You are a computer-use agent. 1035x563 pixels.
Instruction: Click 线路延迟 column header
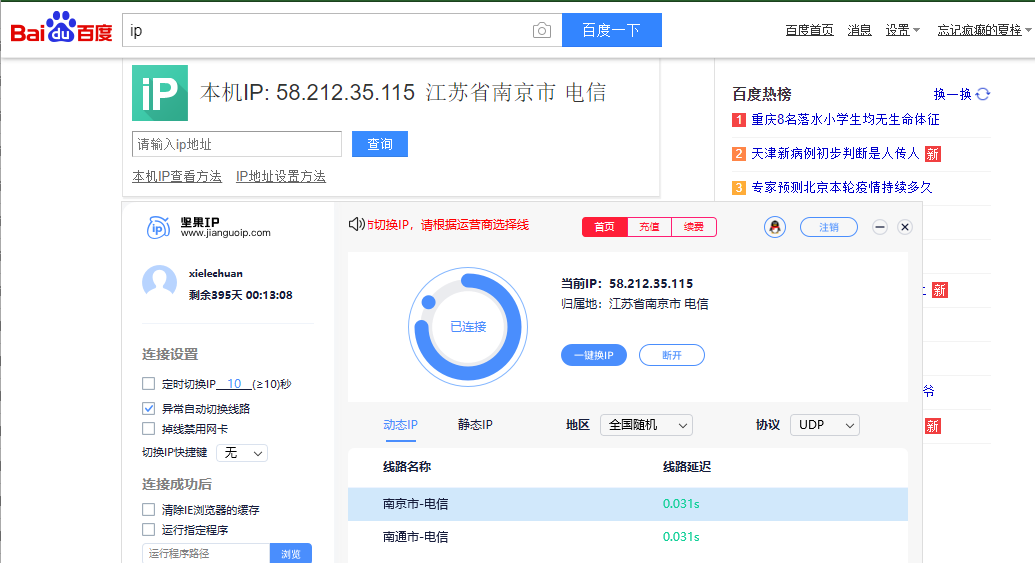pos(686,467)
